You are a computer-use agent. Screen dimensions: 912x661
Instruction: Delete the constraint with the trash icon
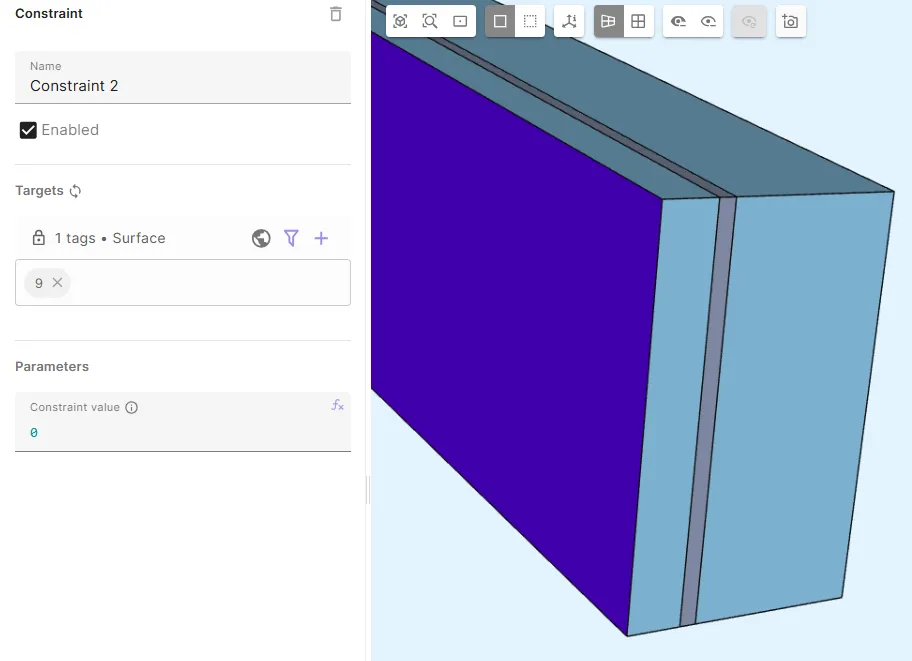[x=336, y=14]
